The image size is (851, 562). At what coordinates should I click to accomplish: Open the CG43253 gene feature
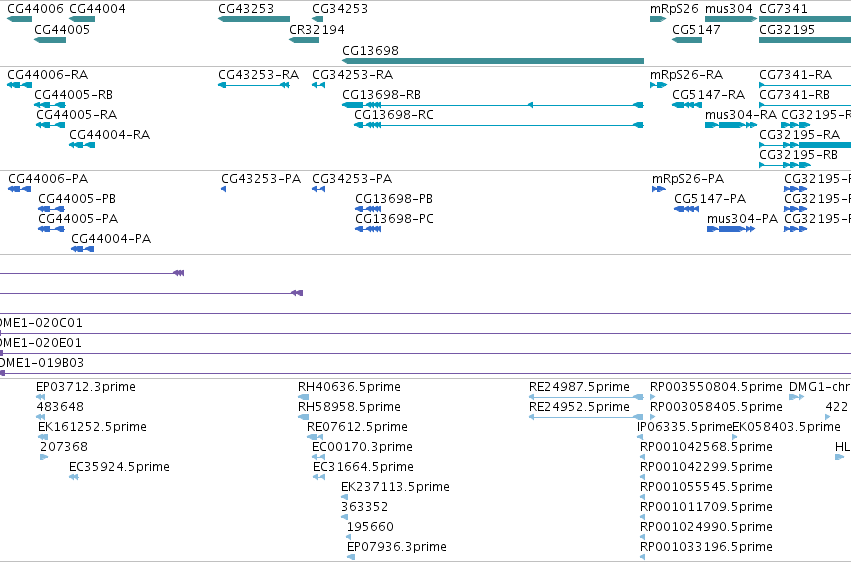(x=254, y=19)
